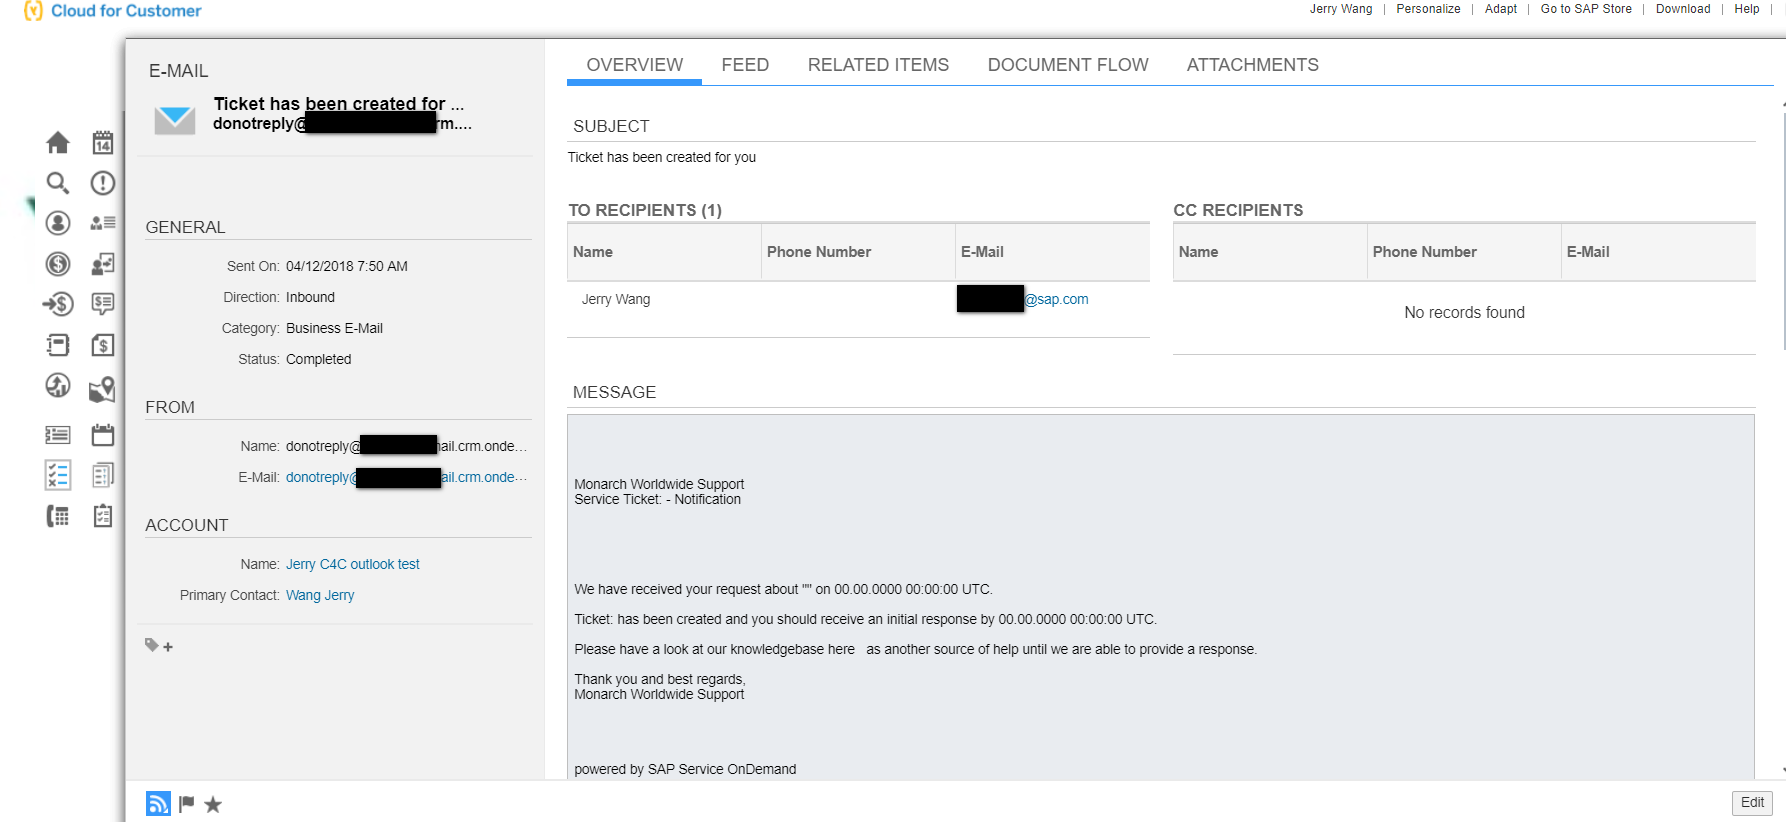This screenshot has height=822, width=1786.
Task: Open the Personalize menu
Action: 1428,9
